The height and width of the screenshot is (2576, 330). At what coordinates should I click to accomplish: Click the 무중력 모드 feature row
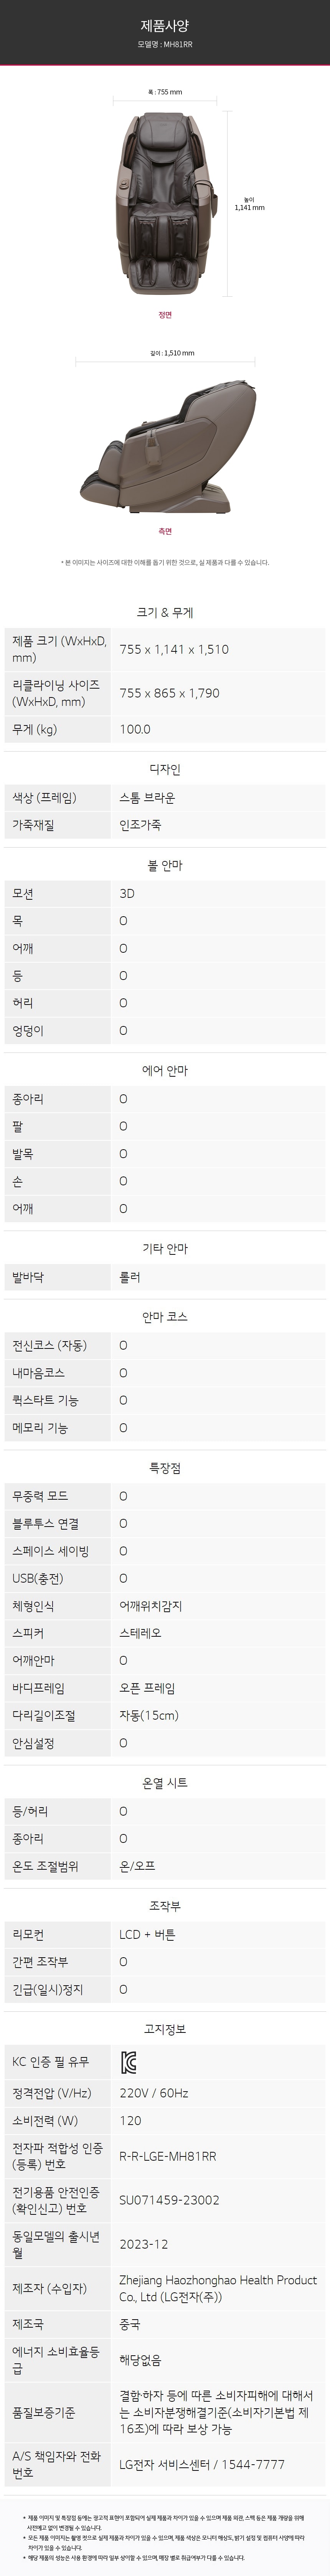pos(165,1495)
